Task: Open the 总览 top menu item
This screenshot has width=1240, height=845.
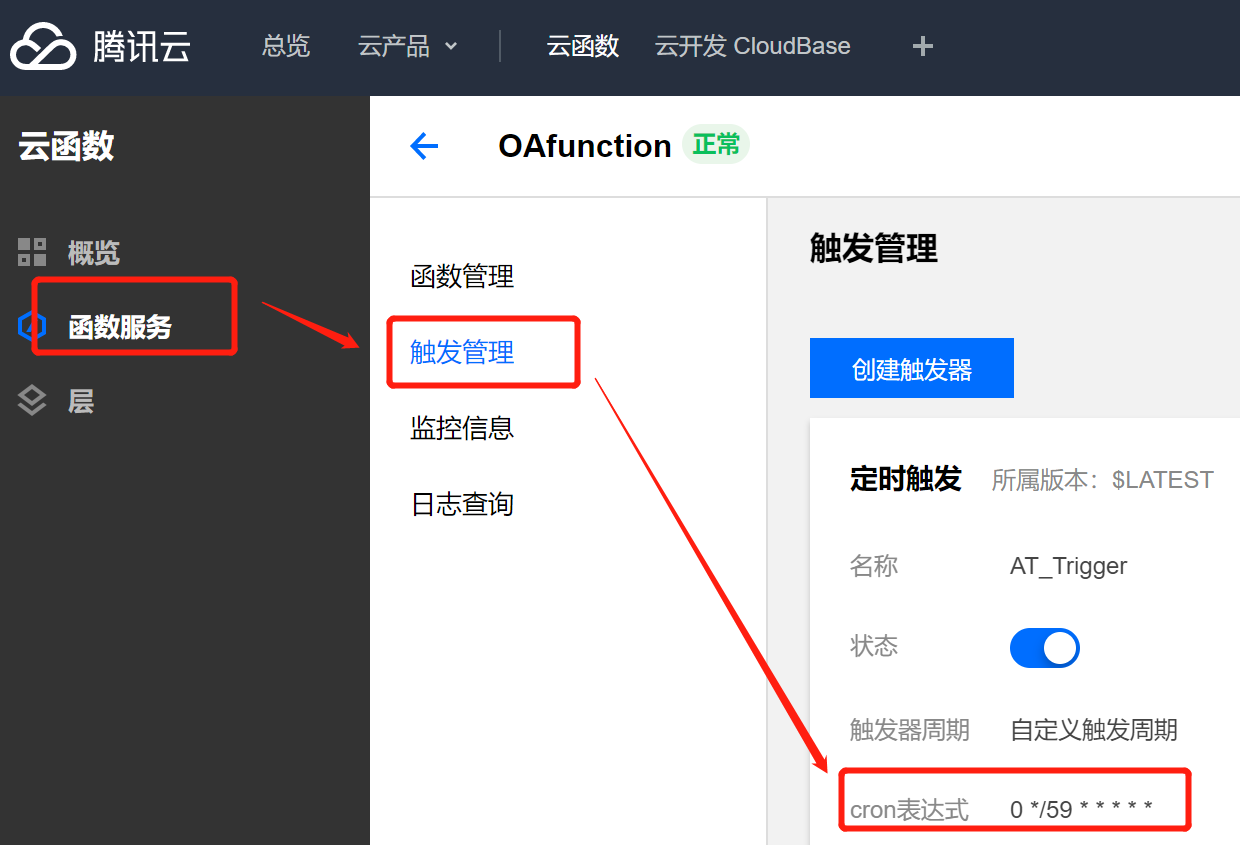Action: 286,46
